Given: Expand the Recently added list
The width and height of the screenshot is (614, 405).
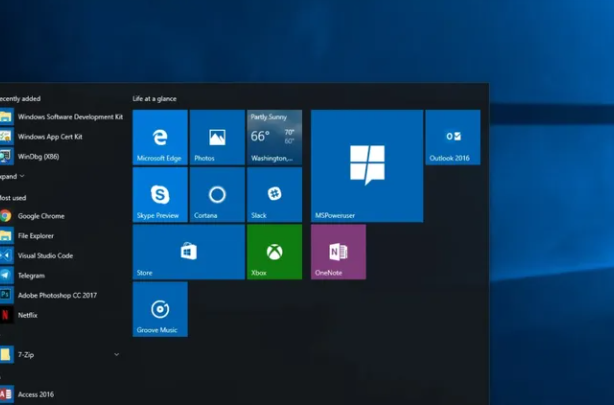Looking at the screenshot, I should [x=12, y=176].
